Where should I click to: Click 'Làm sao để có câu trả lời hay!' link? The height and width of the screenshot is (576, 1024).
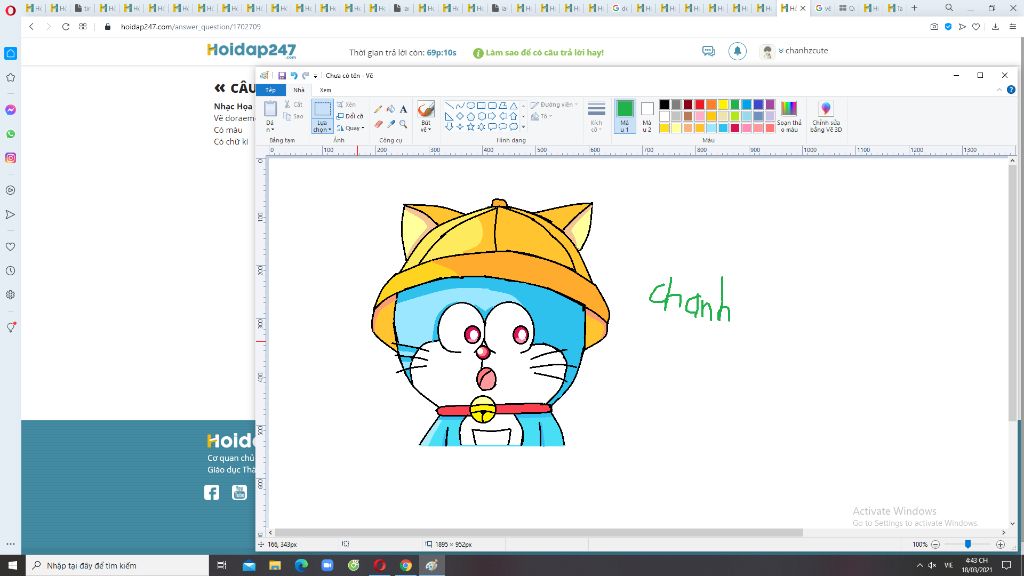point(544,52)
